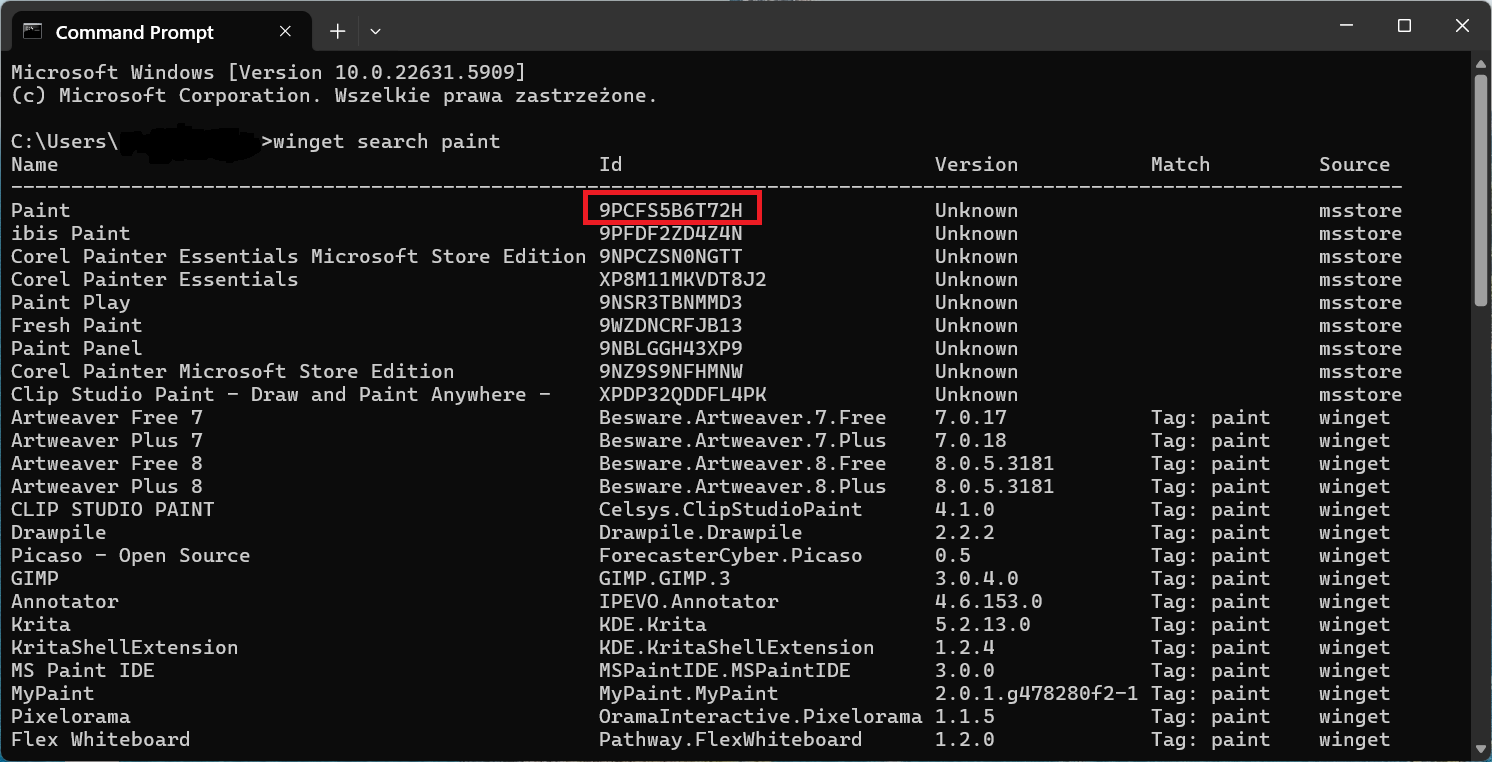1492x762 pixels.
Task: Click the OramaInteractive.Pixelorama Id
Action: pos(761,717)
